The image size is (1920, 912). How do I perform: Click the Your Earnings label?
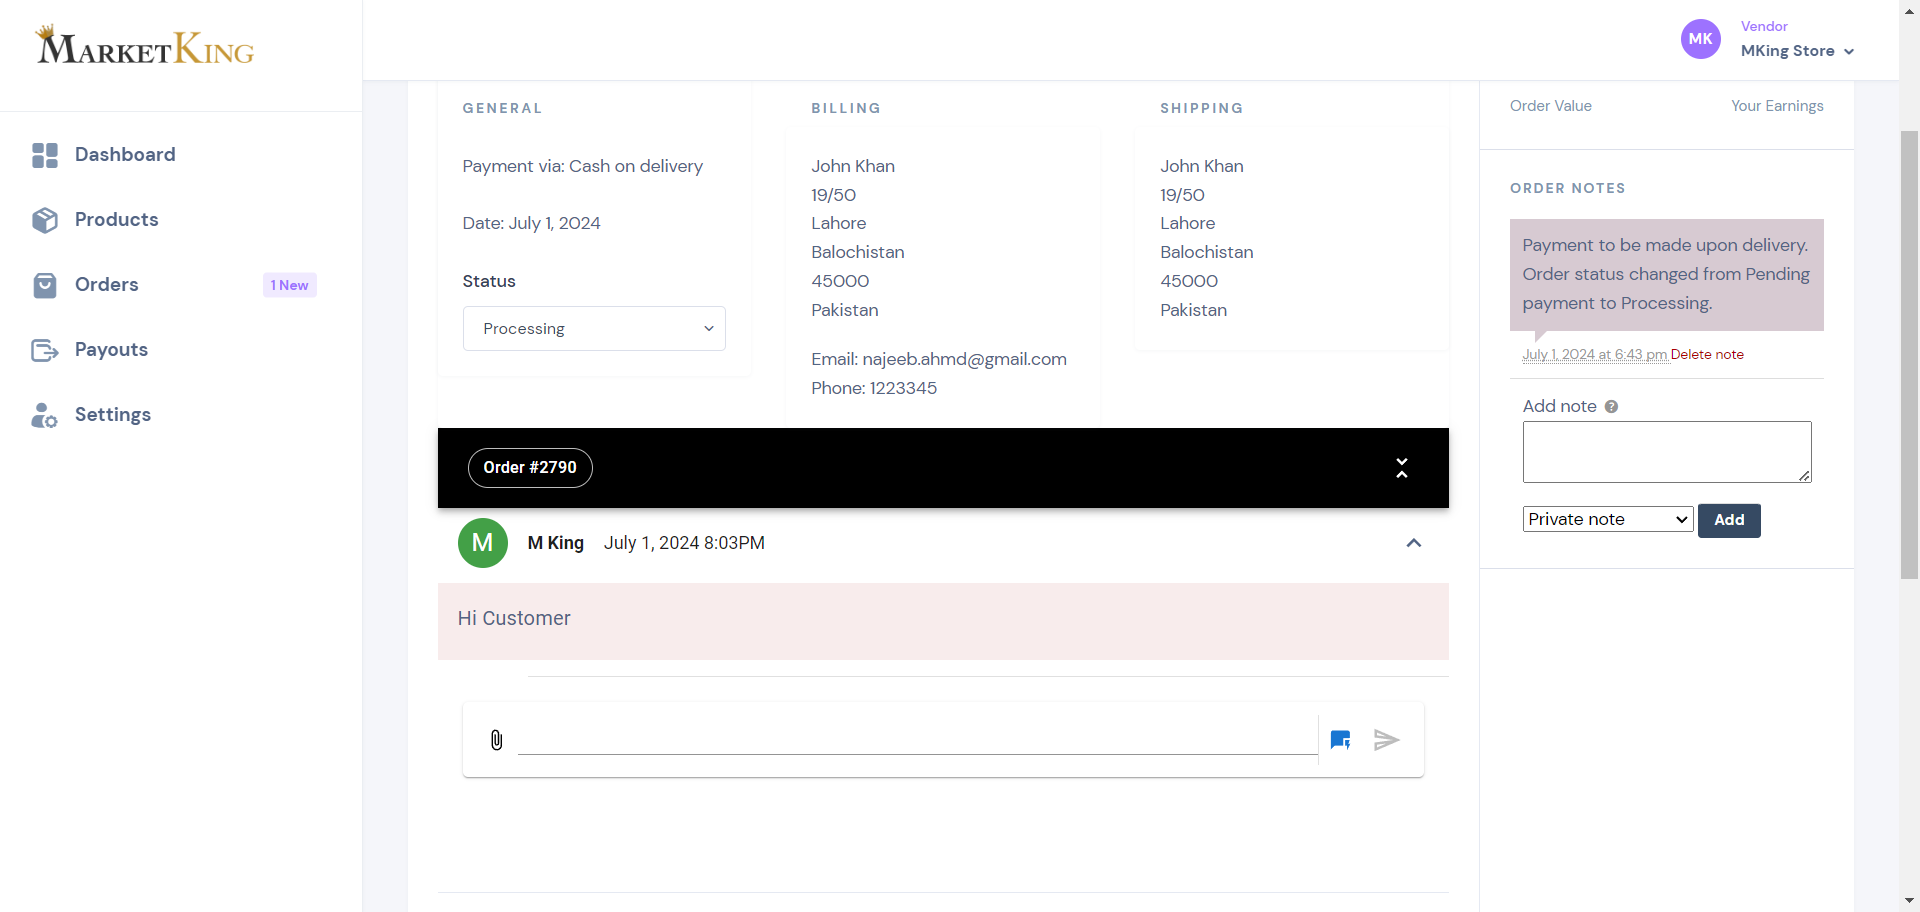1777,106
